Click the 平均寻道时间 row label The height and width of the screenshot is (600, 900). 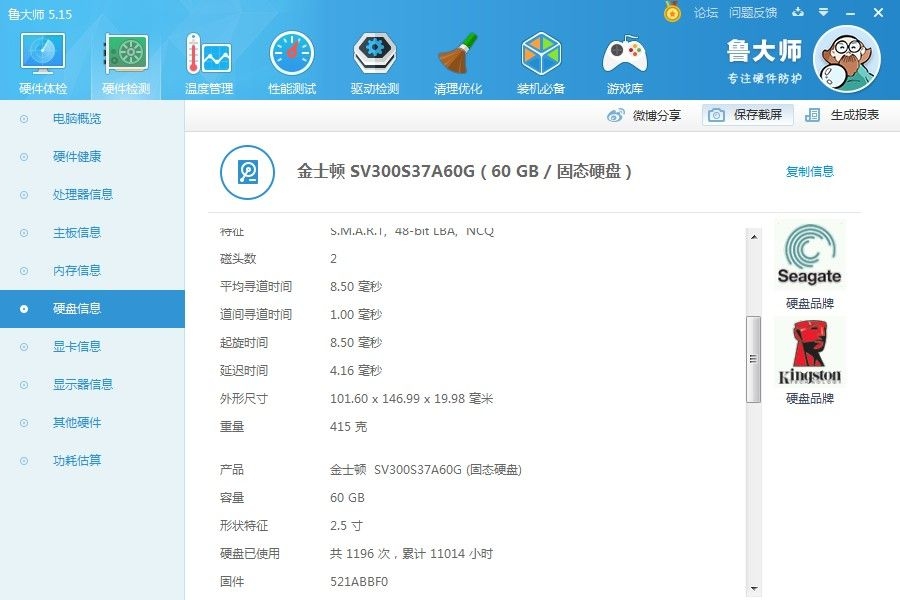(256, 287)
